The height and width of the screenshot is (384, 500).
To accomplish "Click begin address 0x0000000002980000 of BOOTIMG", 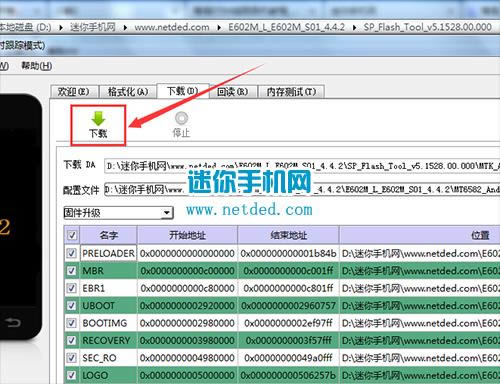I will click(x=187, y=323).
